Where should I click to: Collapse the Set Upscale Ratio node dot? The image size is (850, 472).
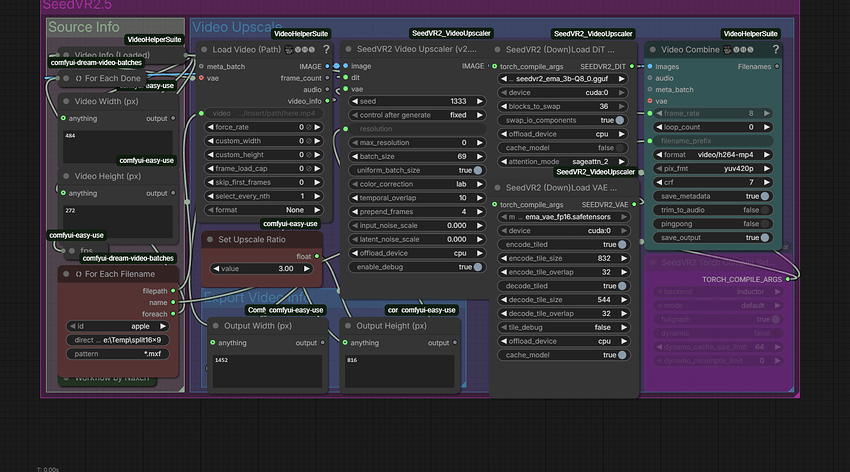[210, 239]
